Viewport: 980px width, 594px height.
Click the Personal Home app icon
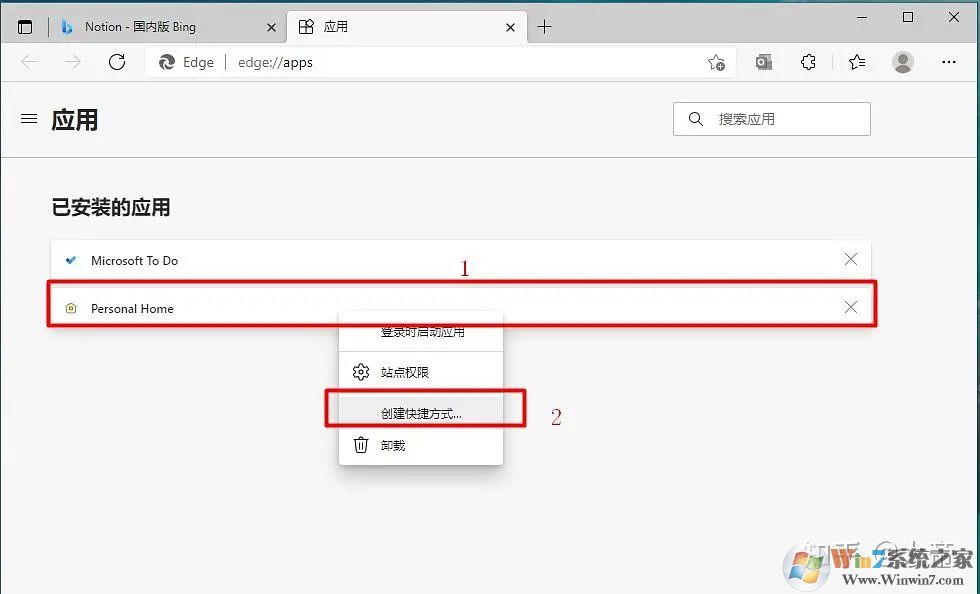pos(70,308)
